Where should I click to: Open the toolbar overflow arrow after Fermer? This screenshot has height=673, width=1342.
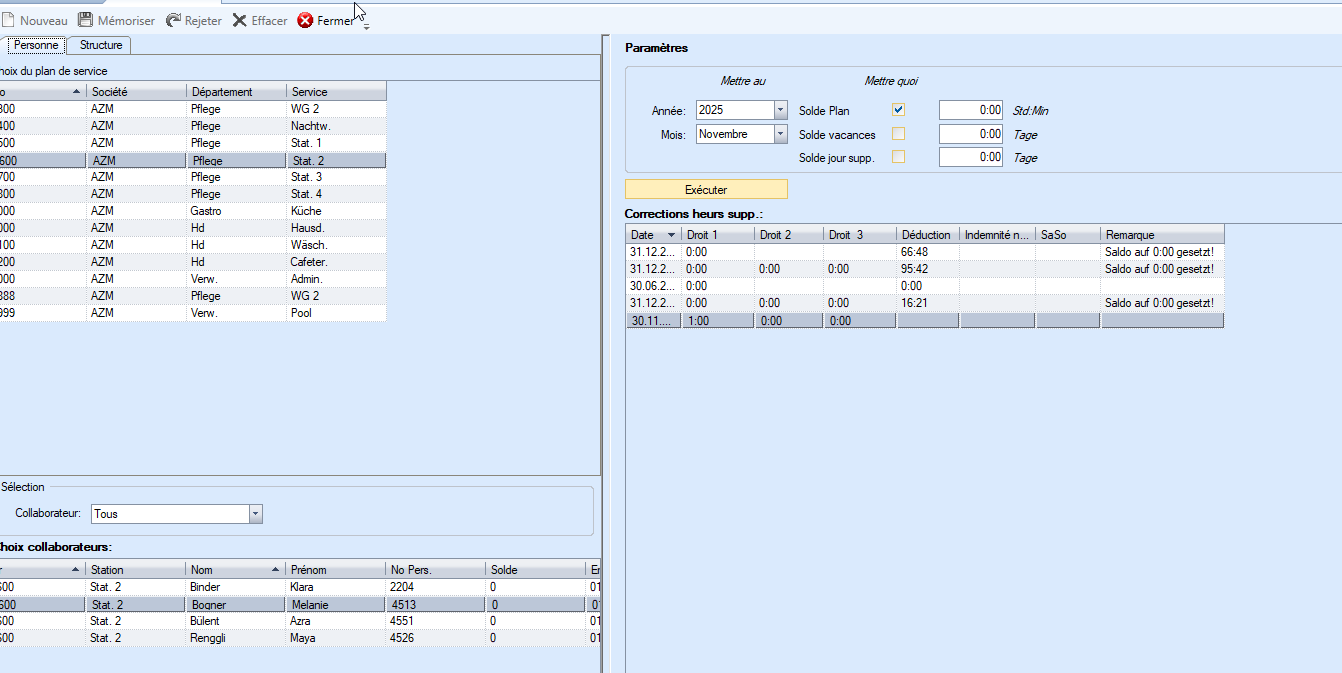click(x=366, y=26)
